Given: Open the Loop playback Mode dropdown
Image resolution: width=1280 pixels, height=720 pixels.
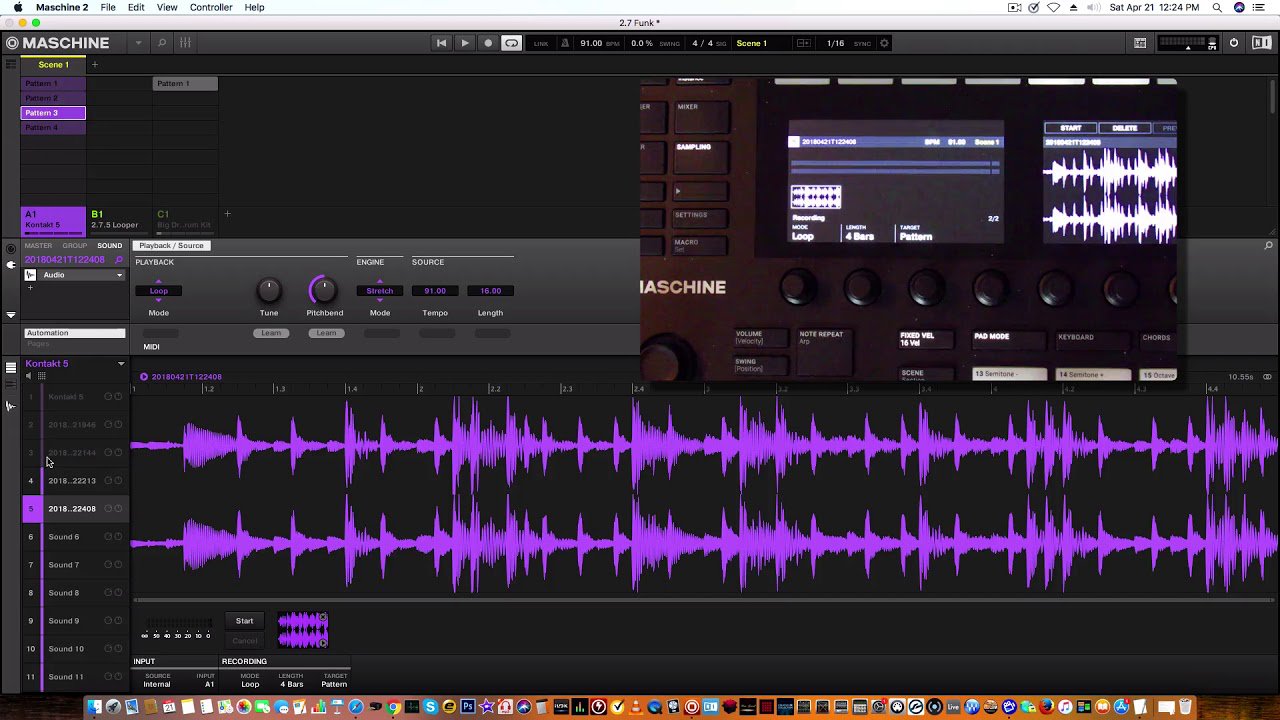Looking at the screenshot, I should coord(158,291).
